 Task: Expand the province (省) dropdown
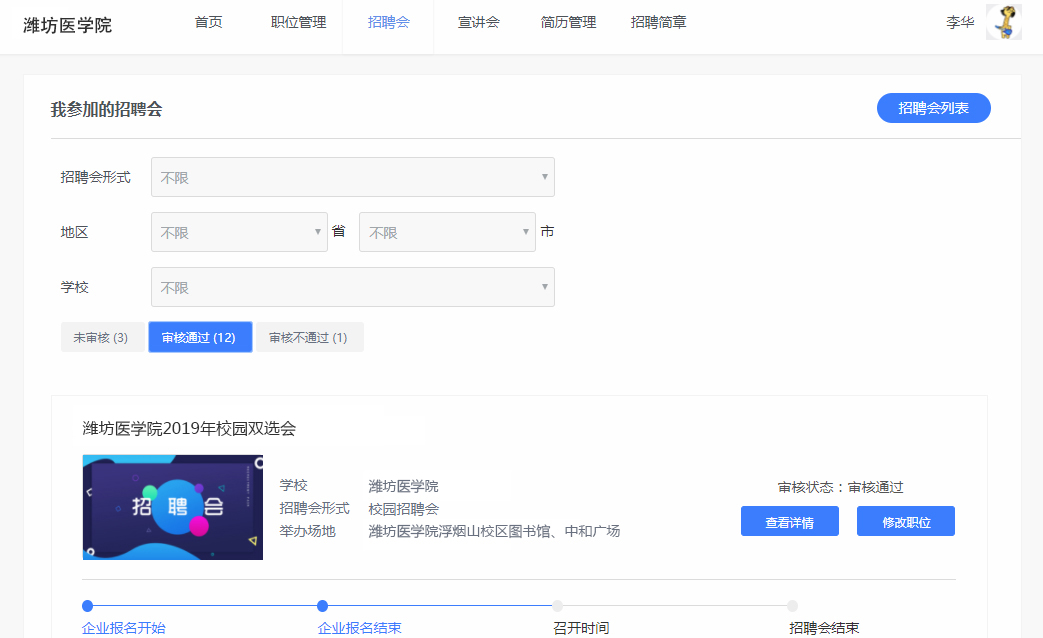(x=239, y=232)
